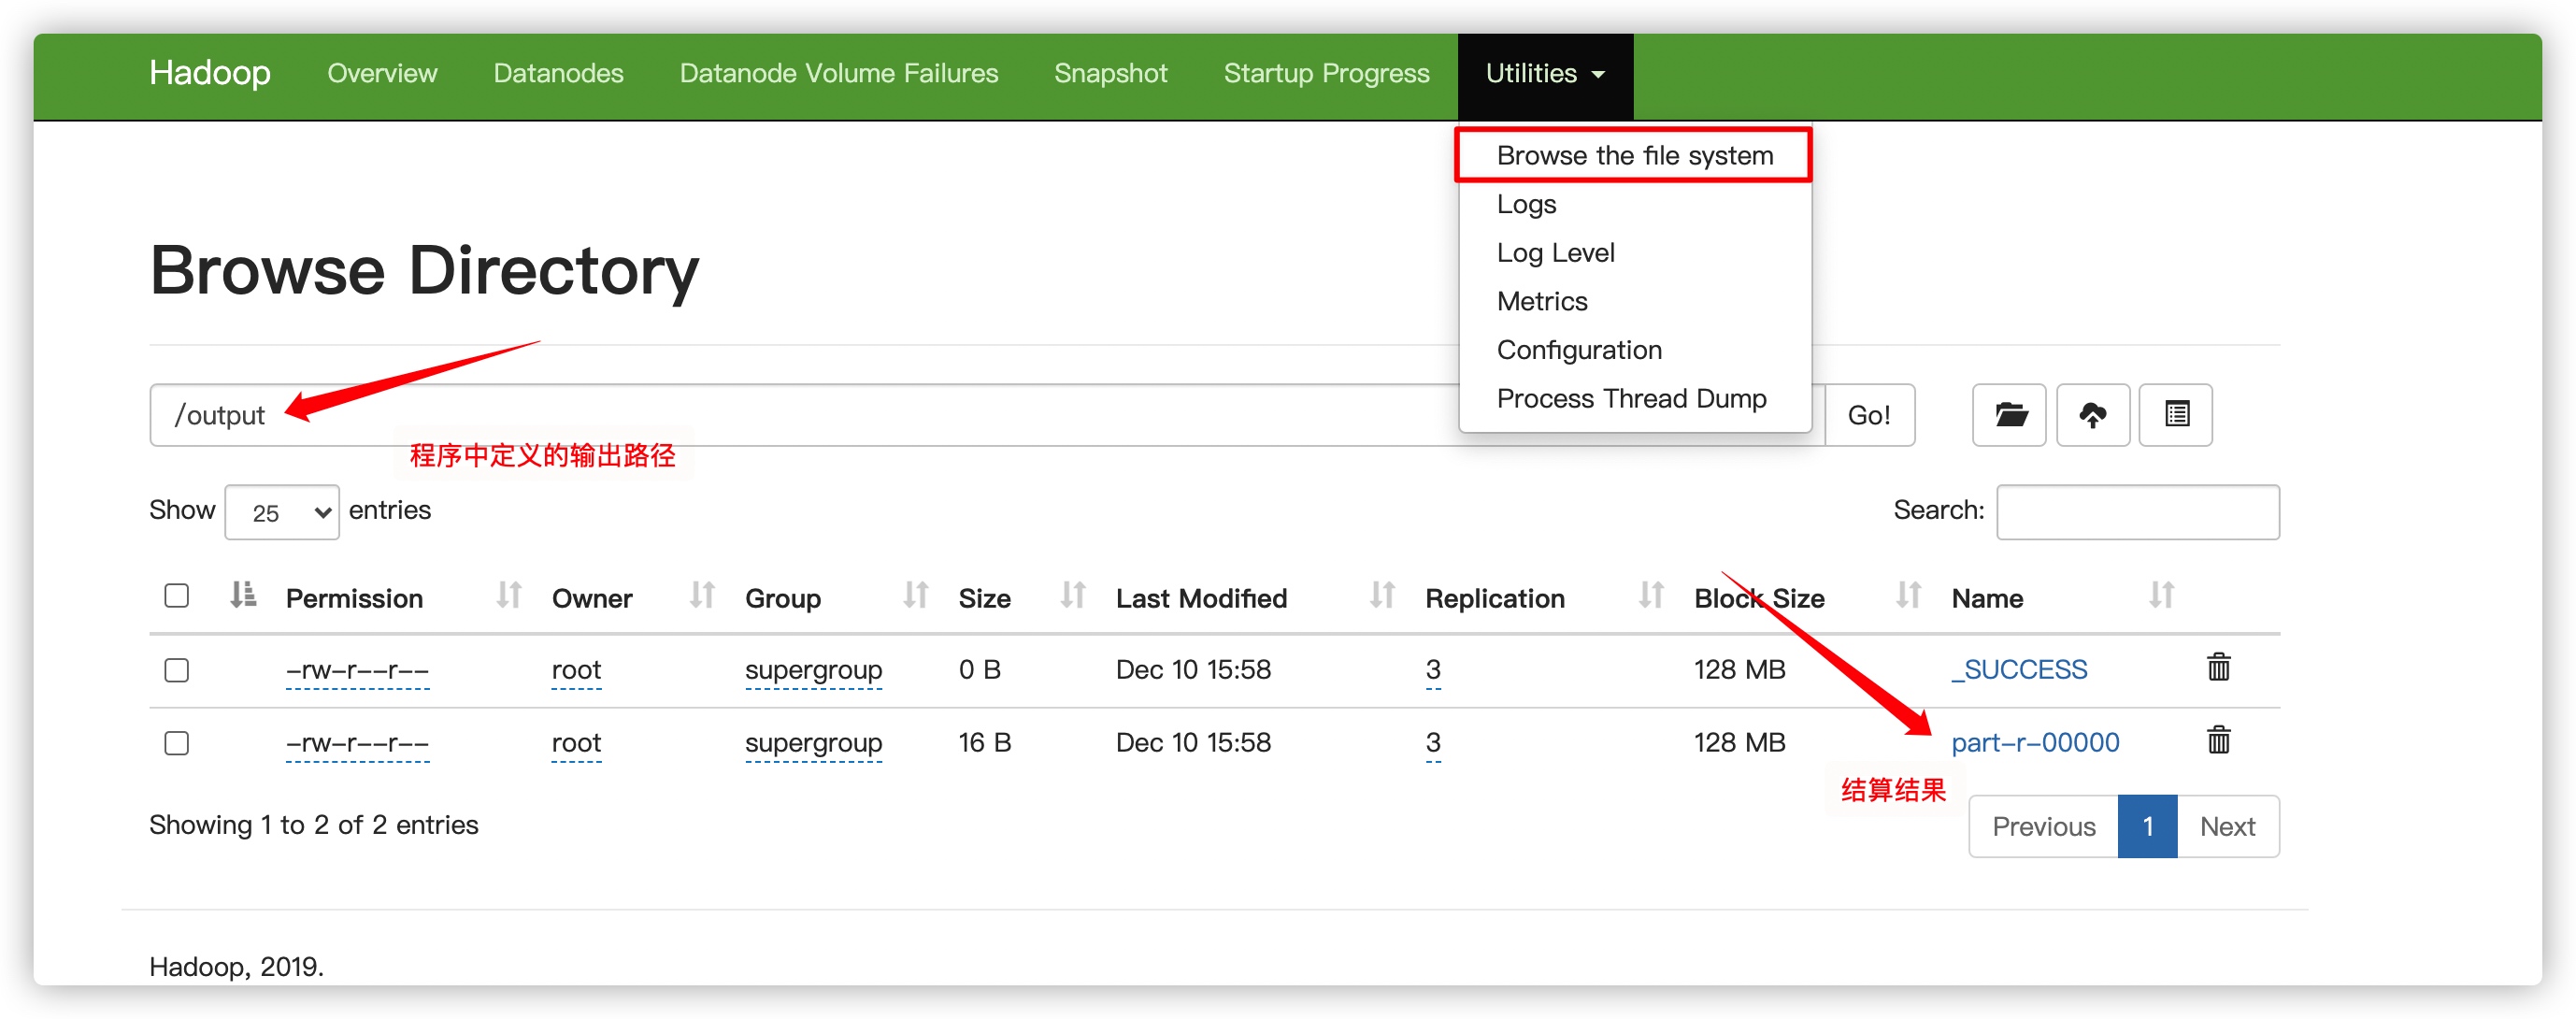The width and height of the screenshot is (2576, 1019).
Task: Sort by the Name column sort arrows
Action: [x=2161, y=596]
